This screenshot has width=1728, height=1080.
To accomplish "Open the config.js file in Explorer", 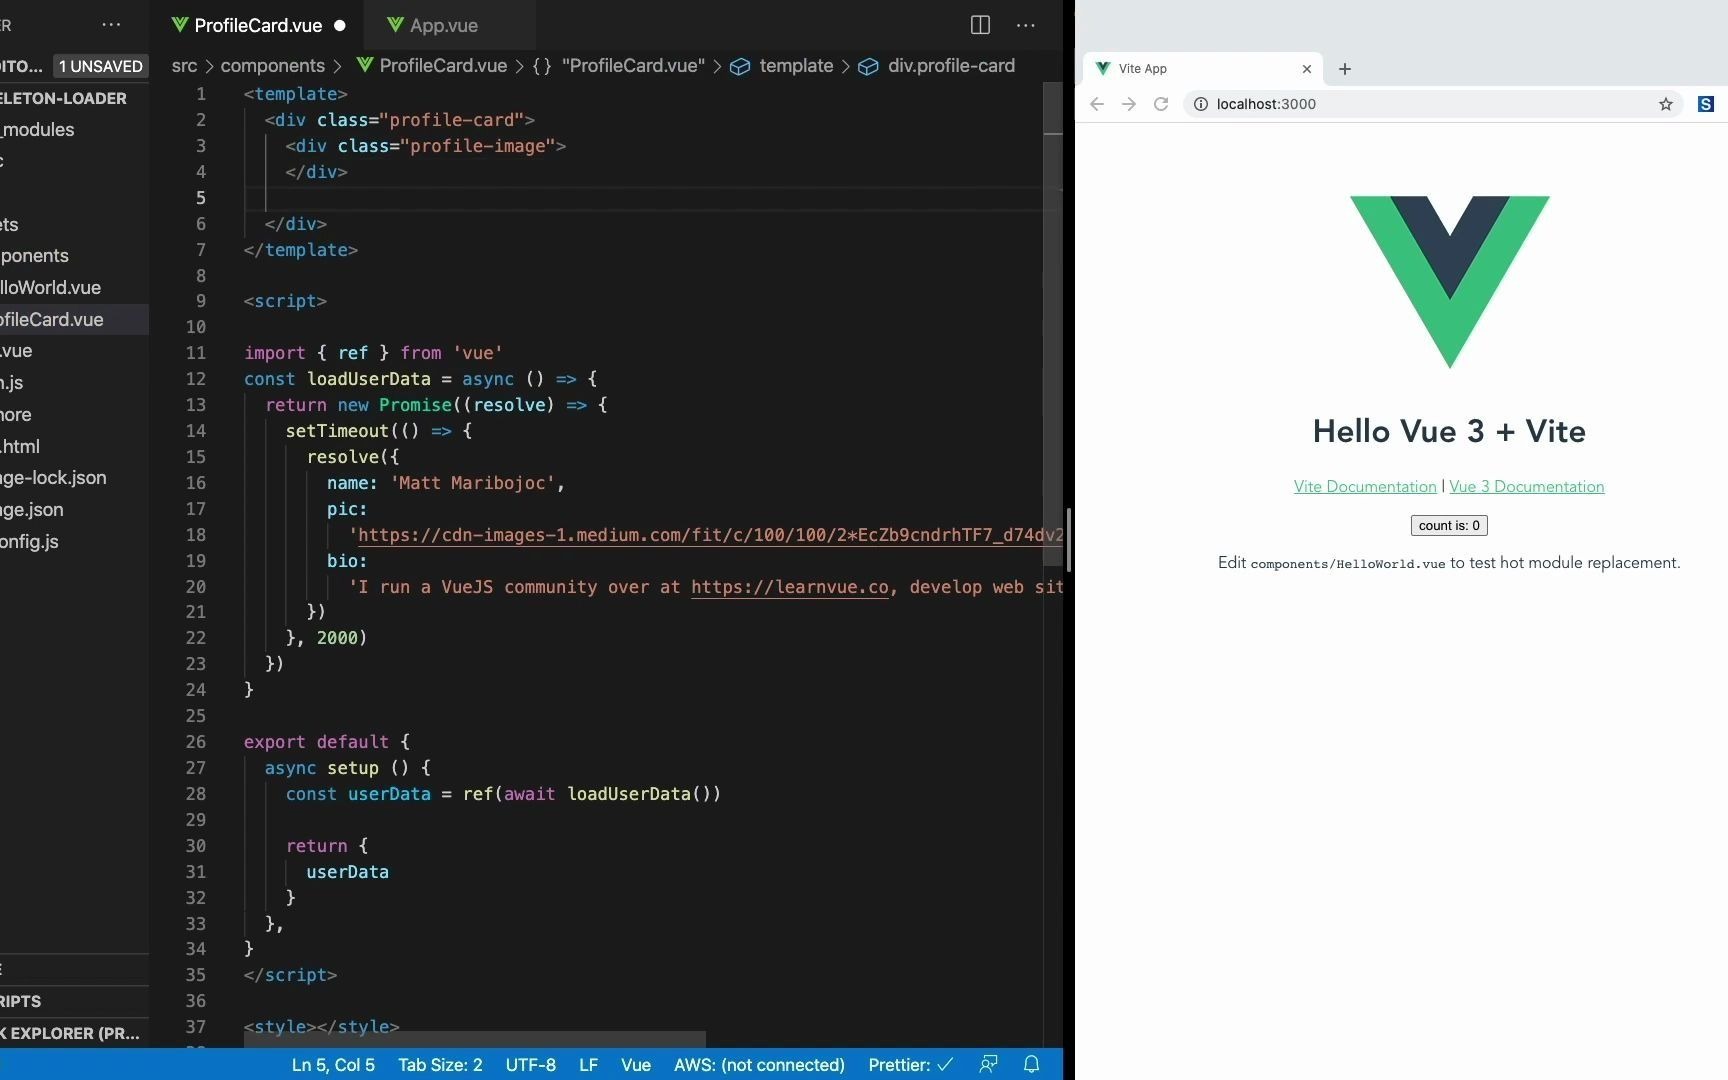I will pyautogui.click(x=74, y=541).
